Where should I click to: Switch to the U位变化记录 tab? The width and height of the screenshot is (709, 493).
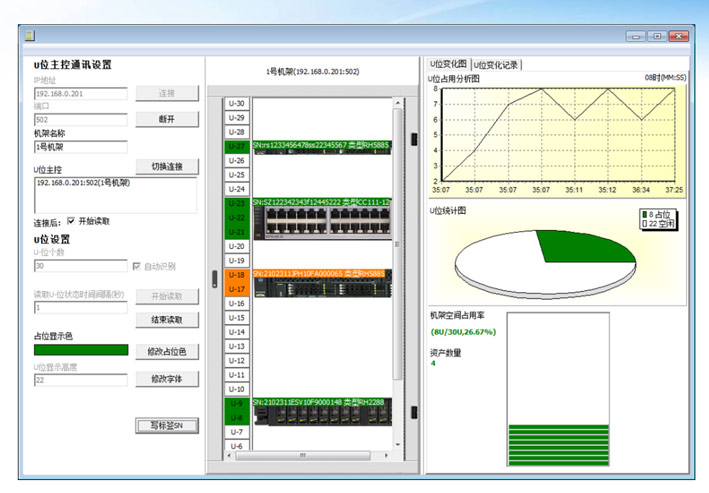point(497,65)
